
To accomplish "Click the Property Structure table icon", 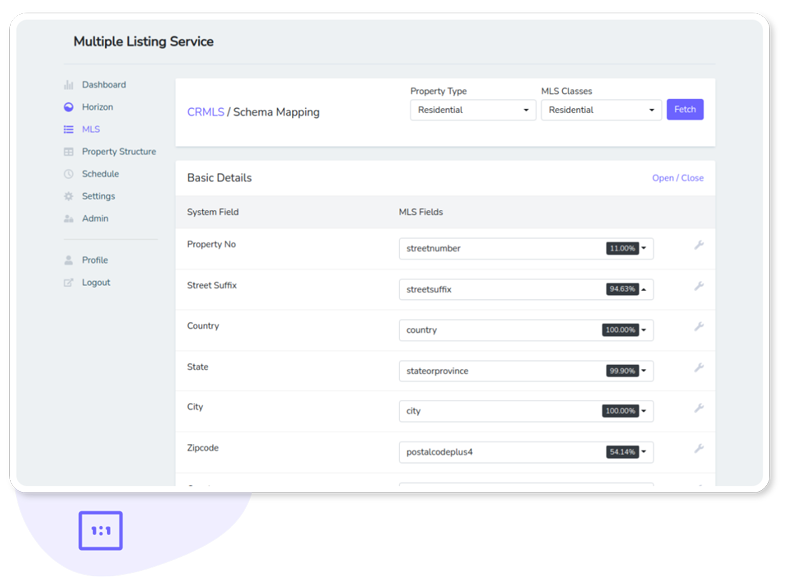I will (66, 151).
